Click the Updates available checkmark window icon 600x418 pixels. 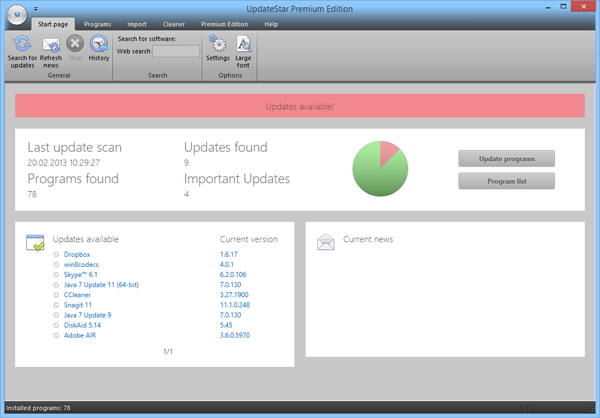coord(35,243)
